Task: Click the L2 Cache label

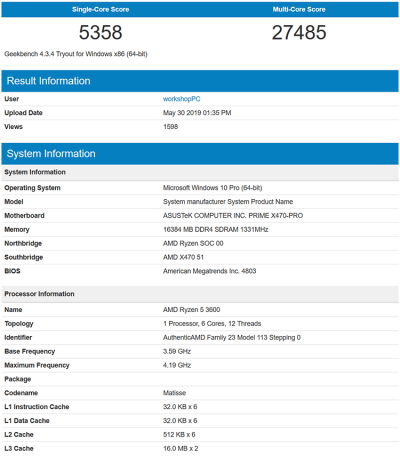Action: click(x=19, y=435)
